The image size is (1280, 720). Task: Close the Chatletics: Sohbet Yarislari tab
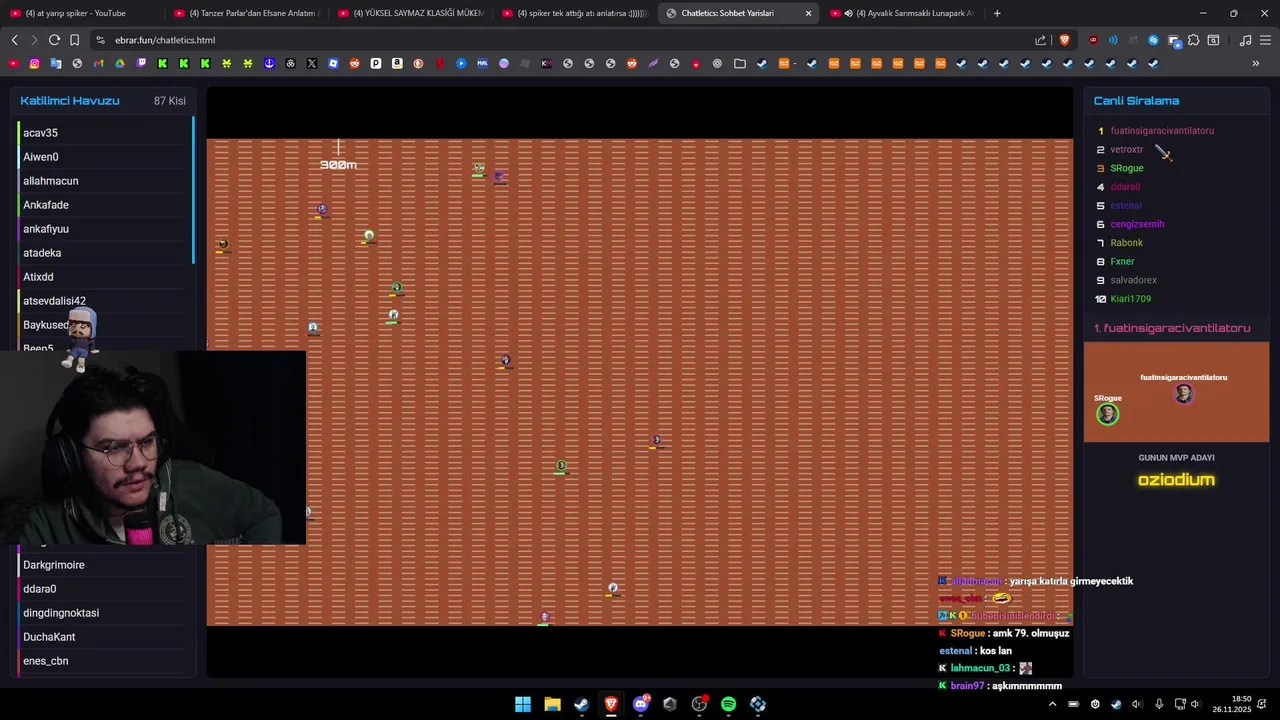[x=808, y=13]
